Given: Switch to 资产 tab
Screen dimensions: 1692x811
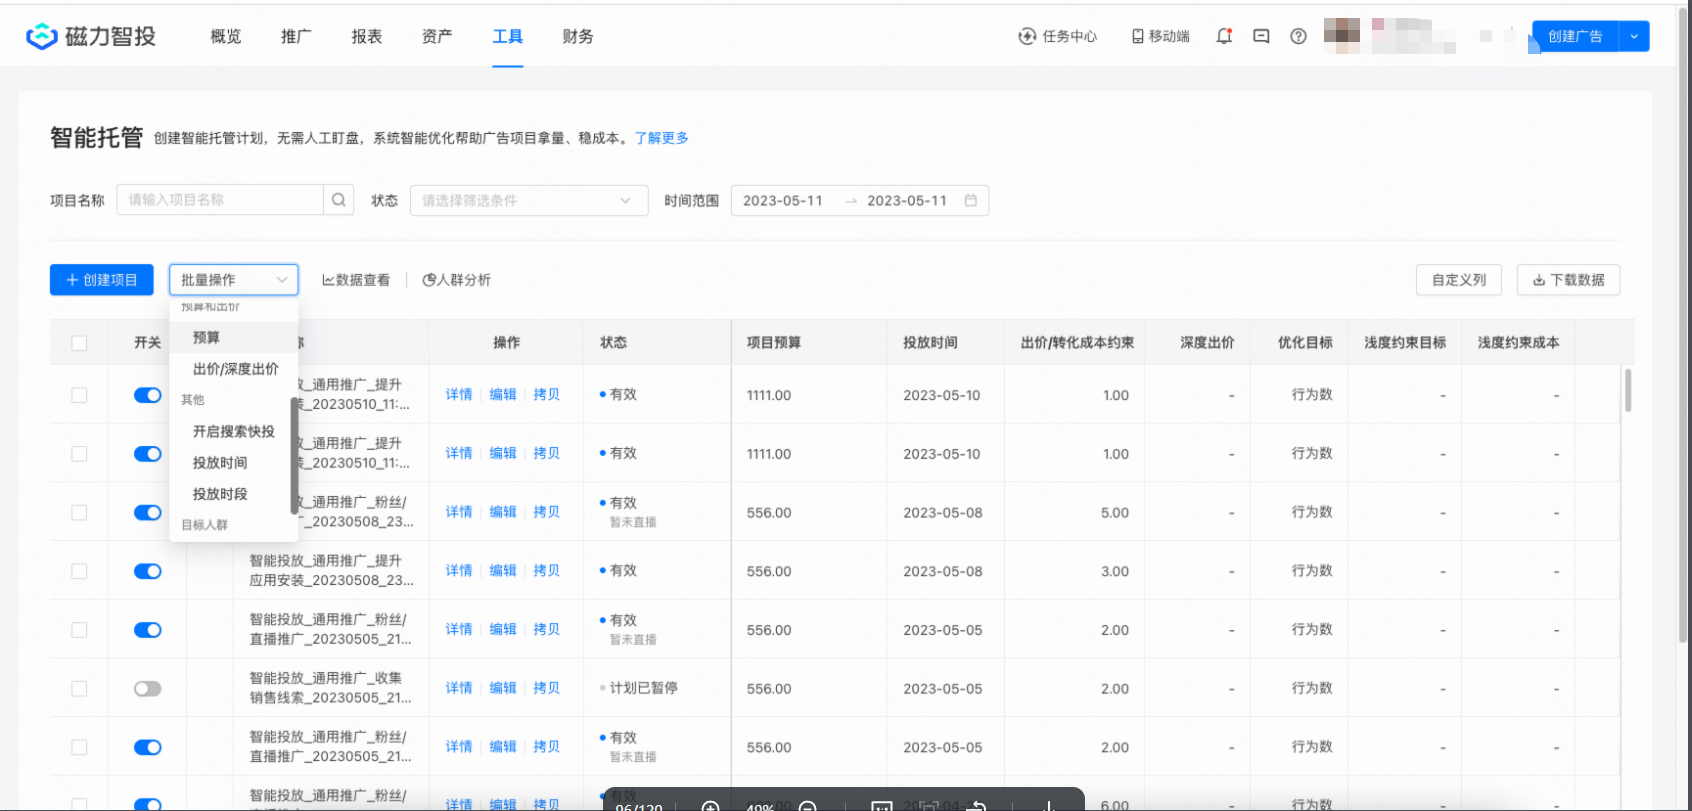Looking at the screenshot, I should (x=437, y=36).
